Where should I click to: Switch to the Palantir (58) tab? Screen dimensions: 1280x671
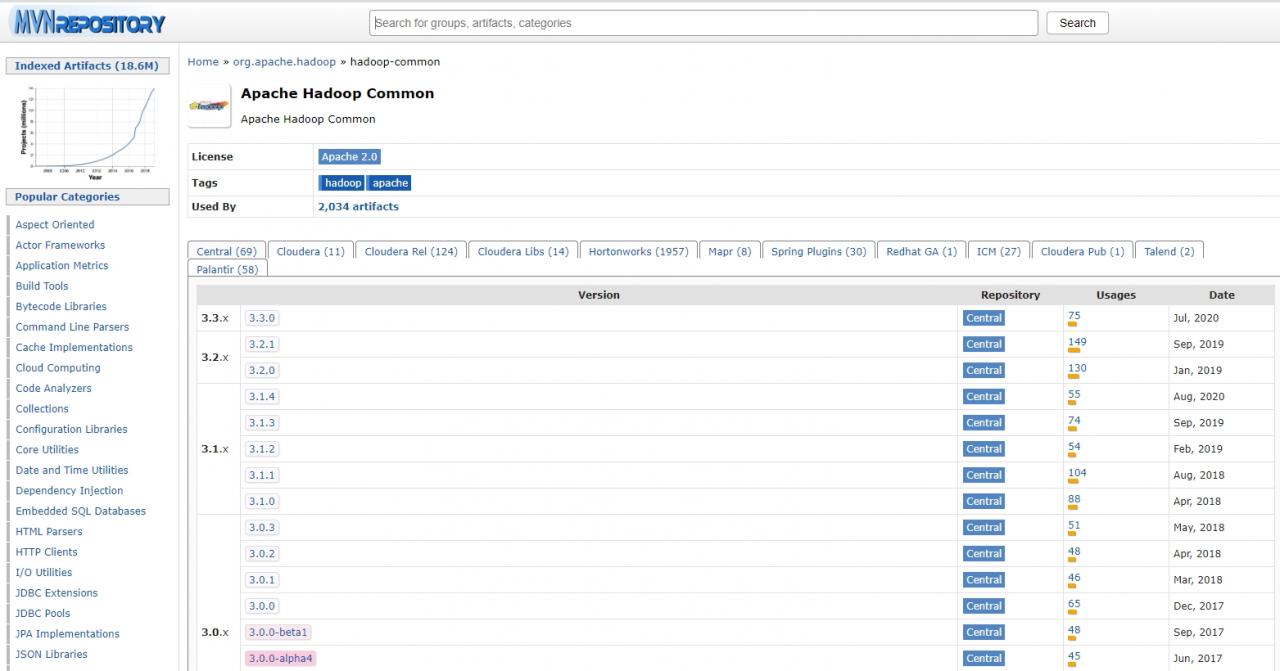[227, 269]
